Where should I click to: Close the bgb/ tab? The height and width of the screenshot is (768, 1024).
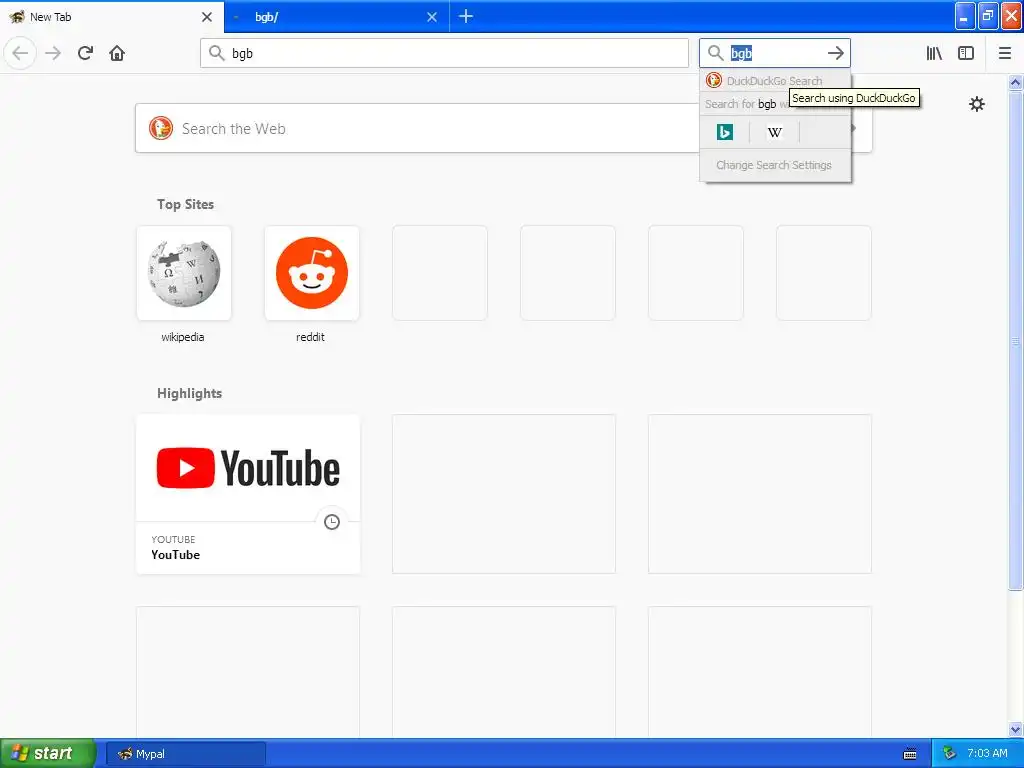432,16
